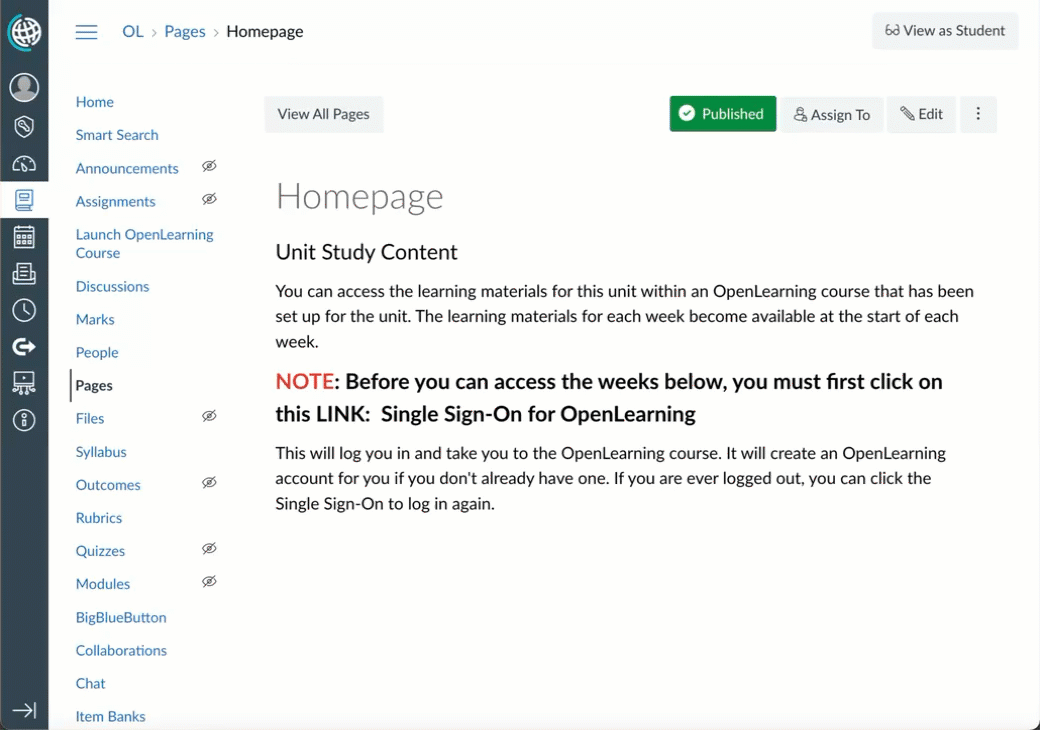The image size is (1040, 730).
Task: Open the Help info icon
Action: click(x=24, y=420)
